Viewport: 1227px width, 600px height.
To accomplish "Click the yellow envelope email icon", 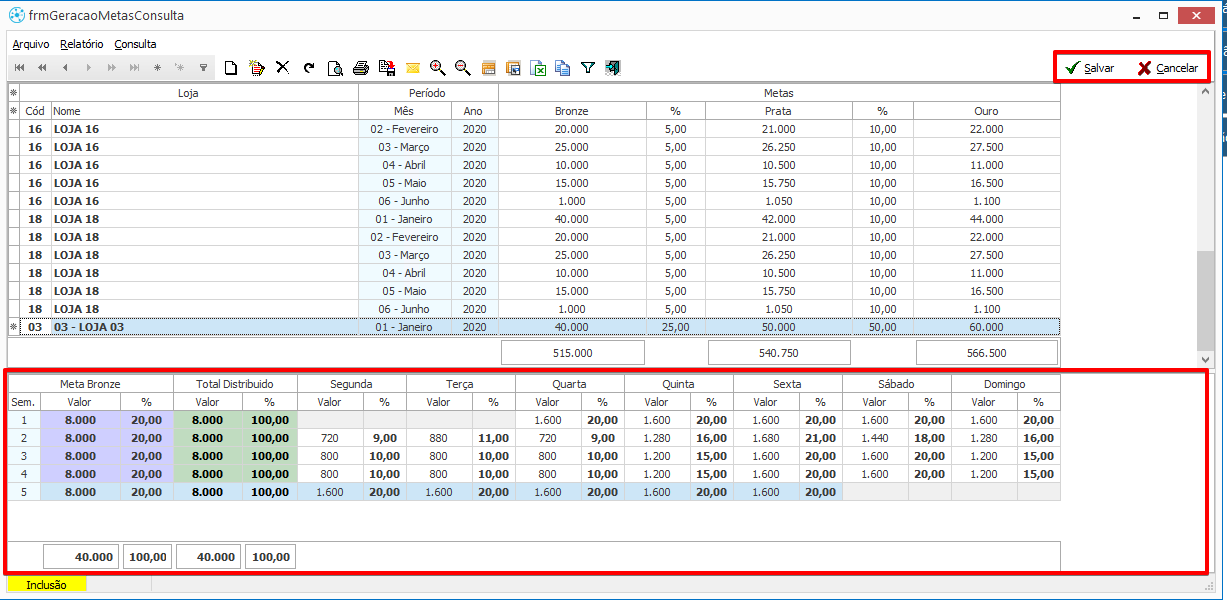I will 412,68.
